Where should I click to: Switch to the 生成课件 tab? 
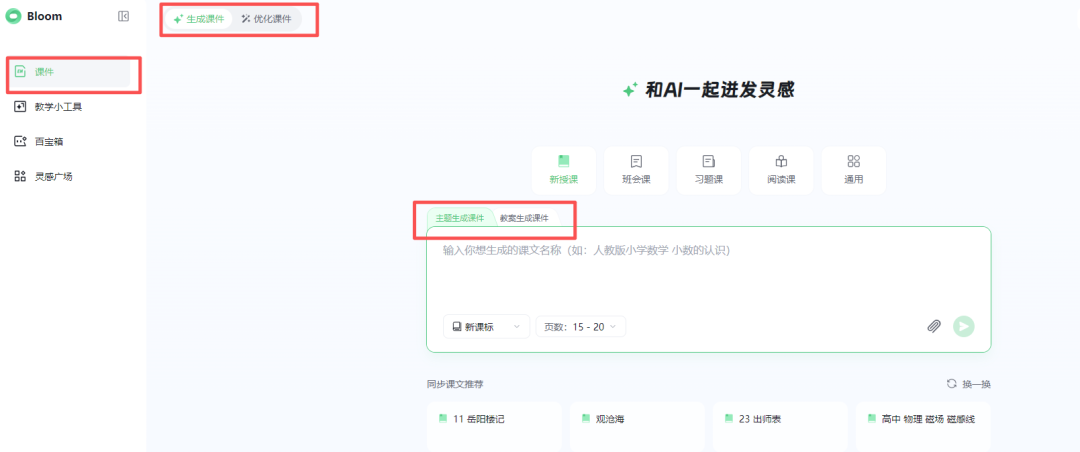tap(199, 19)
